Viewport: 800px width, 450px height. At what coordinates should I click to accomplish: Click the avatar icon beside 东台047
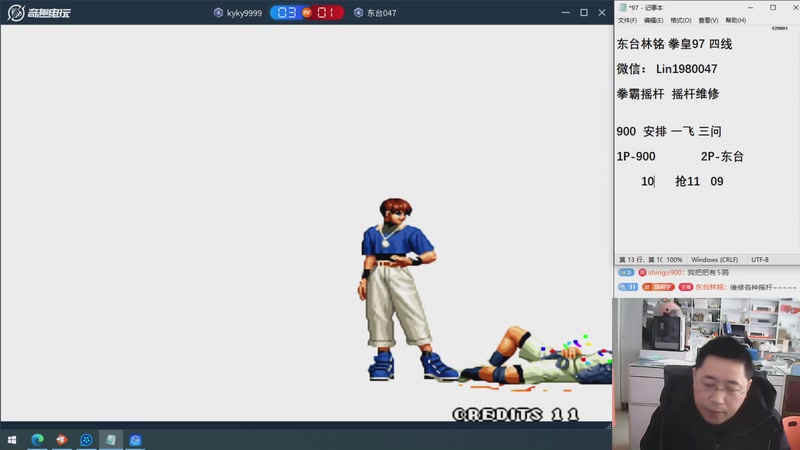358,13
